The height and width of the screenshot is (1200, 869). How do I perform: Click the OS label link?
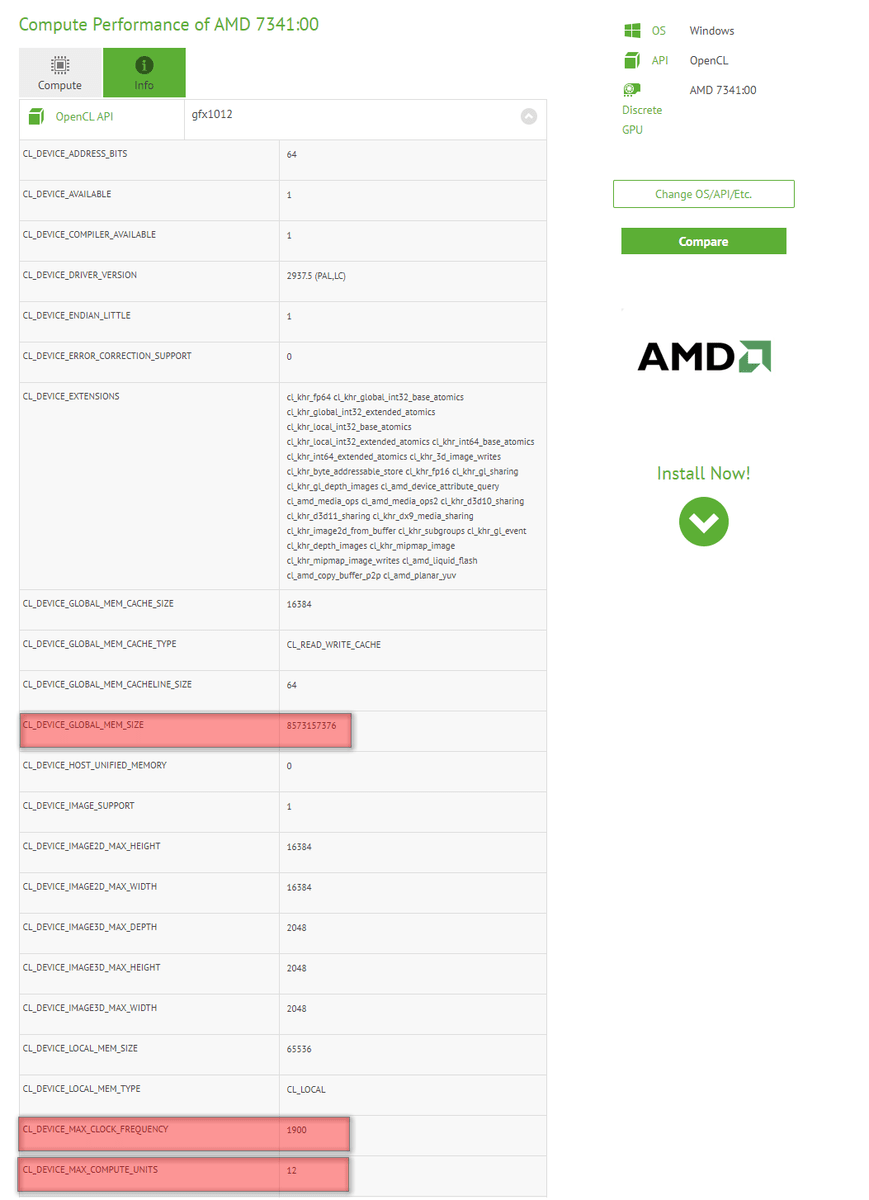pyautogui.click(x=659, y=31)
